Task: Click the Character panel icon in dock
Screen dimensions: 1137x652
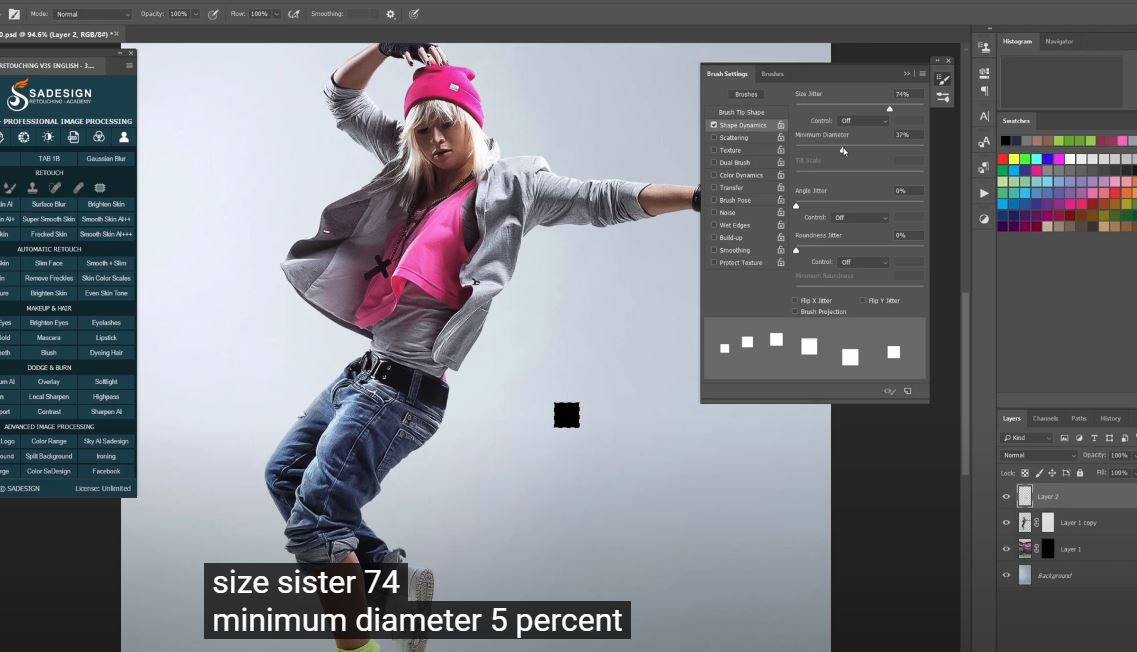Action: point(984,117)
